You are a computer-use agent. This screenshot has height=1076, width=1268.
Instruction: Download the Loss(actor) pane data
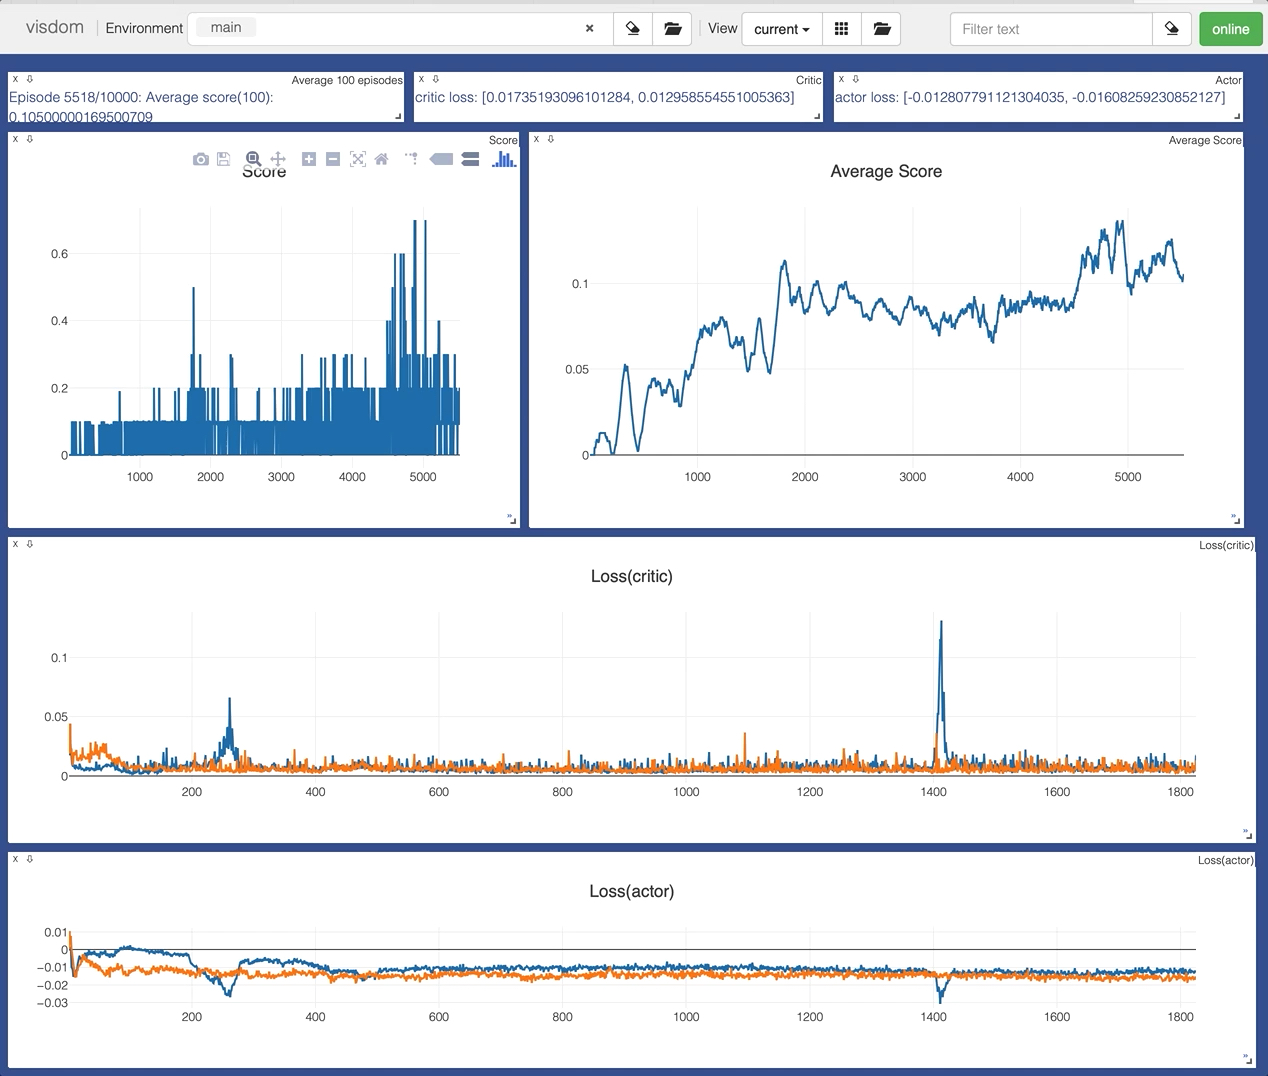[29, 859]
